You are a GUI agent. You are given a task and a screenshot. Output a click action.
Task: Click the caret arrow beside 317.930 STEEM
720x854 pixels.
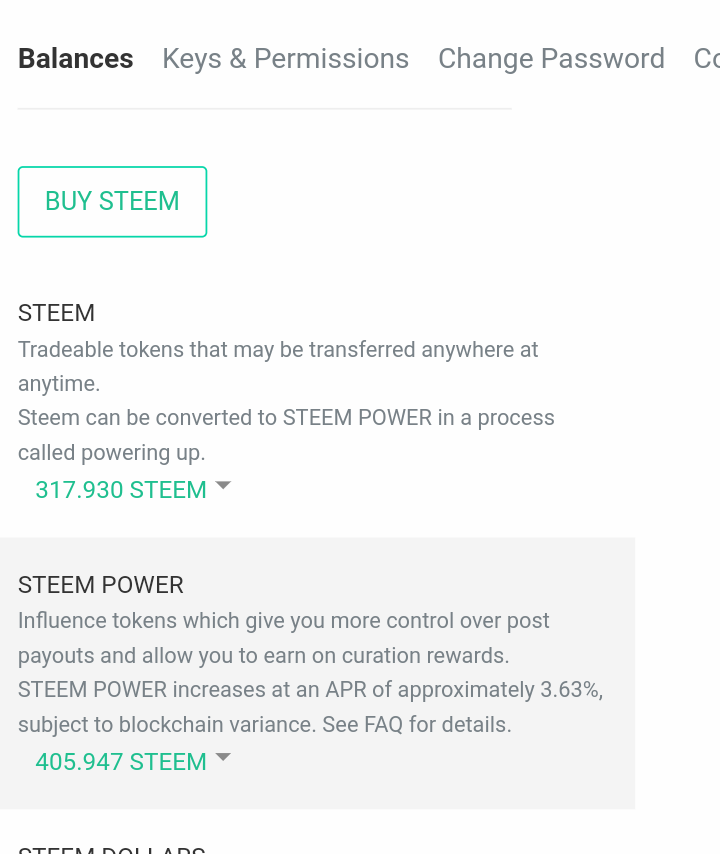(223, 485)
